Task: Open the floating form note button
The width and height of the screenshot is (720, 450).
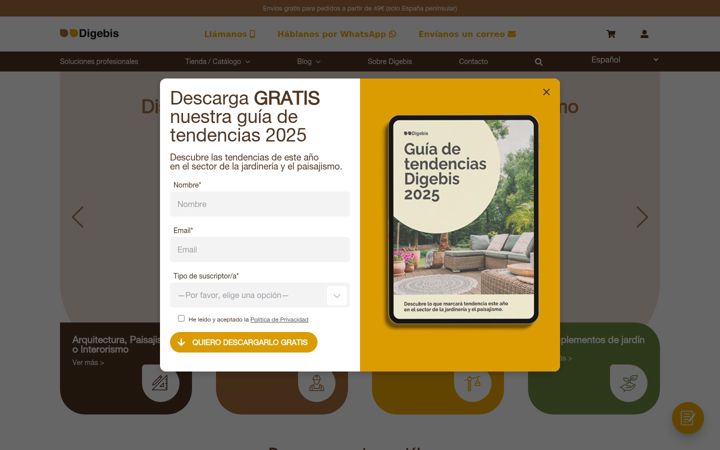Action: click(687, 418)
